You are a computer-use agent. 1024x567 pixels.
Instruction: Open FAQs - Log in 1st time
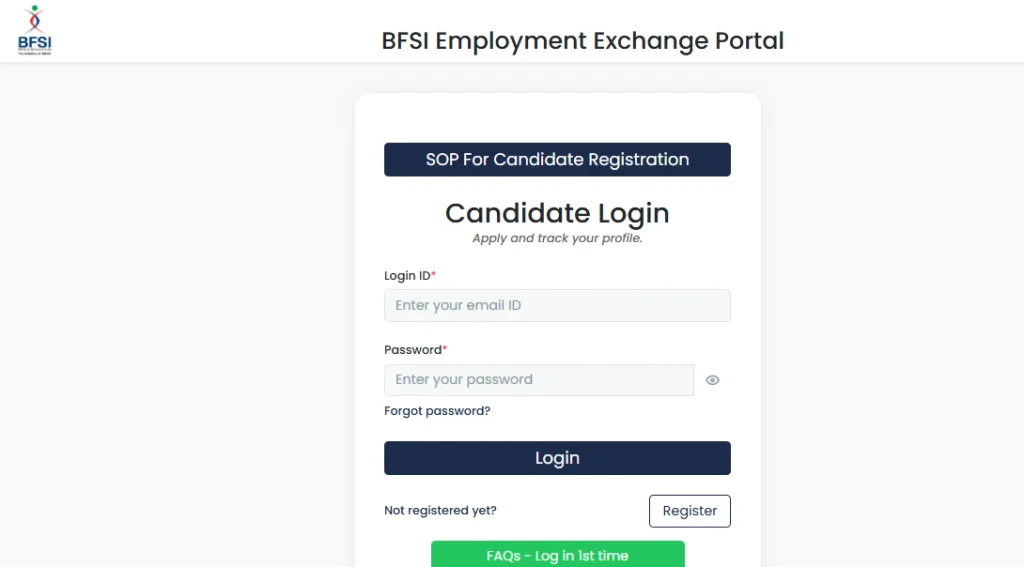click(x=557, y=555)
